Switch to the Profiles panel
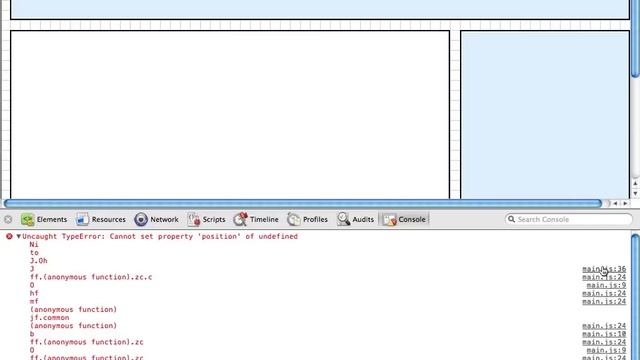The height and width of the screenshot is (360, 640). (x=307, y=220)
